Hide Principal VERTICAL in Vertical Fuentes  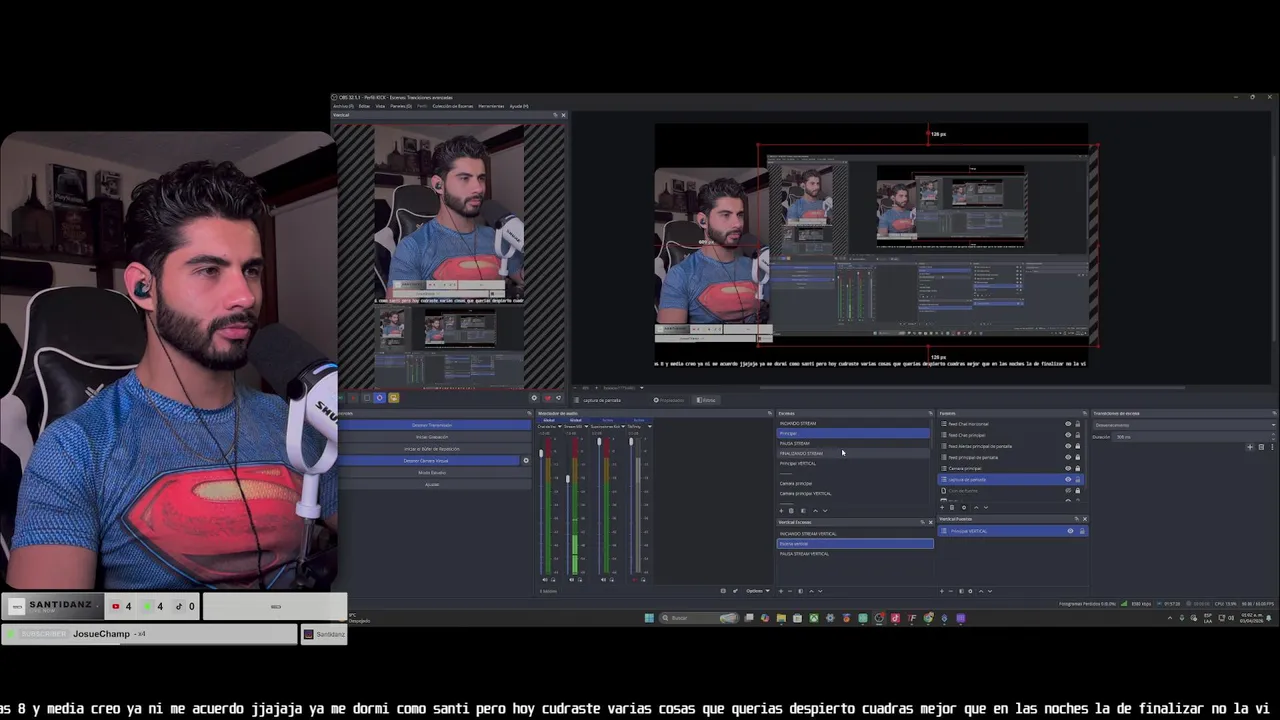point(1070,531)
